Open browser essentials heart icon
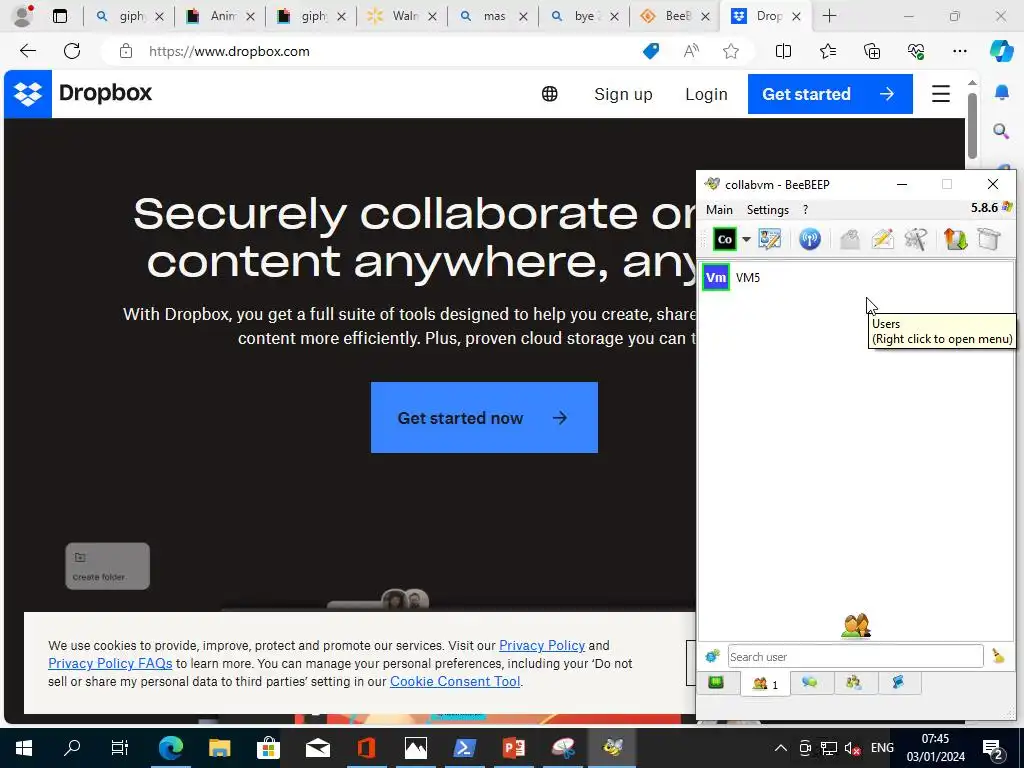The image size is (1024, 768). 916,51
